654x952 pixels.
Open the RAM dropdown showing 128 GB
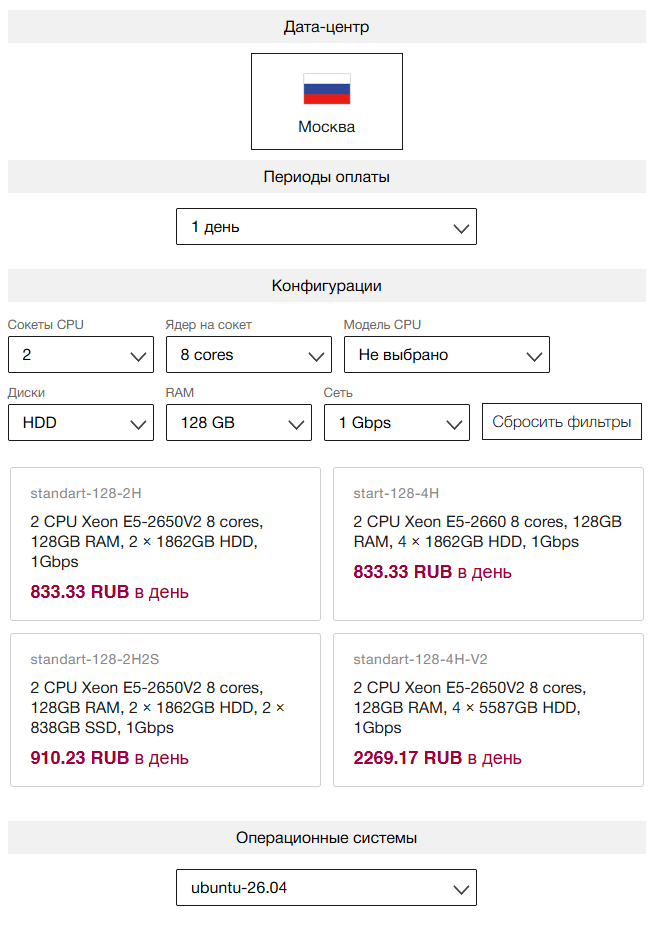tap(239, 423)
